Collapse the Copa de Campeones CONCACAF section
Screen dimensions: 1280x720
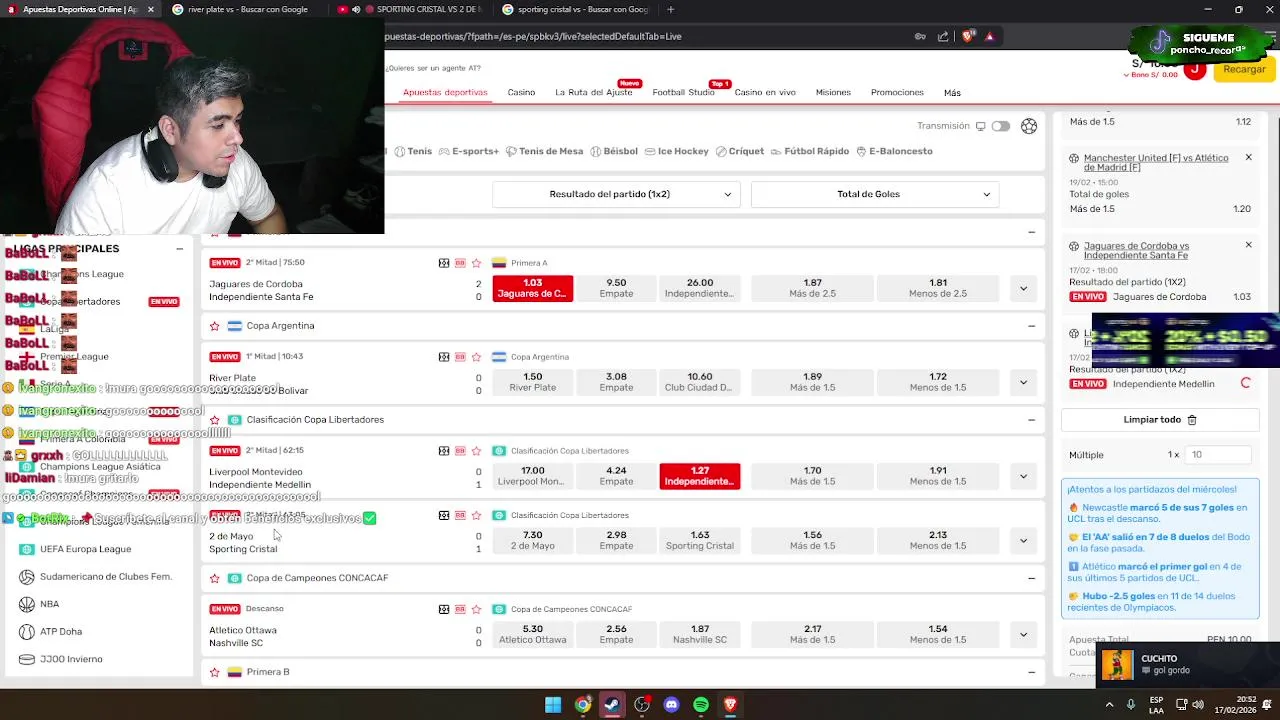pos(1031,578)
